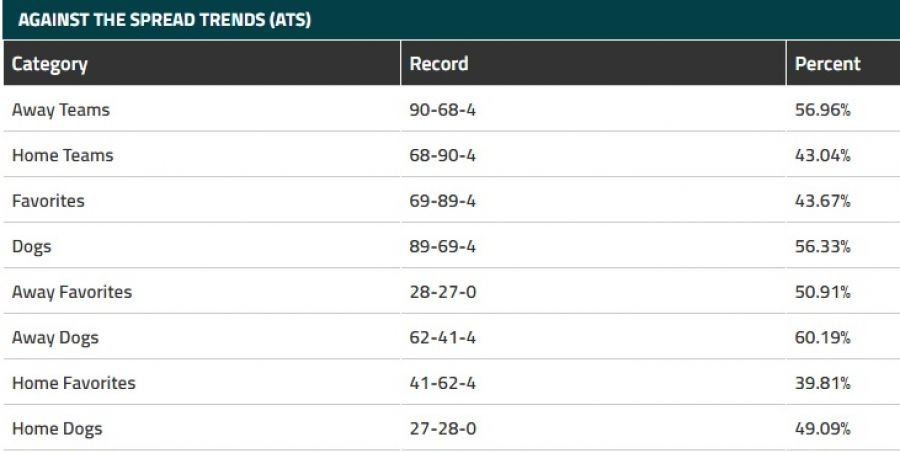900x453 pixels.
Task: Click the 56.33% percent for Dogs
Action: 823,246
